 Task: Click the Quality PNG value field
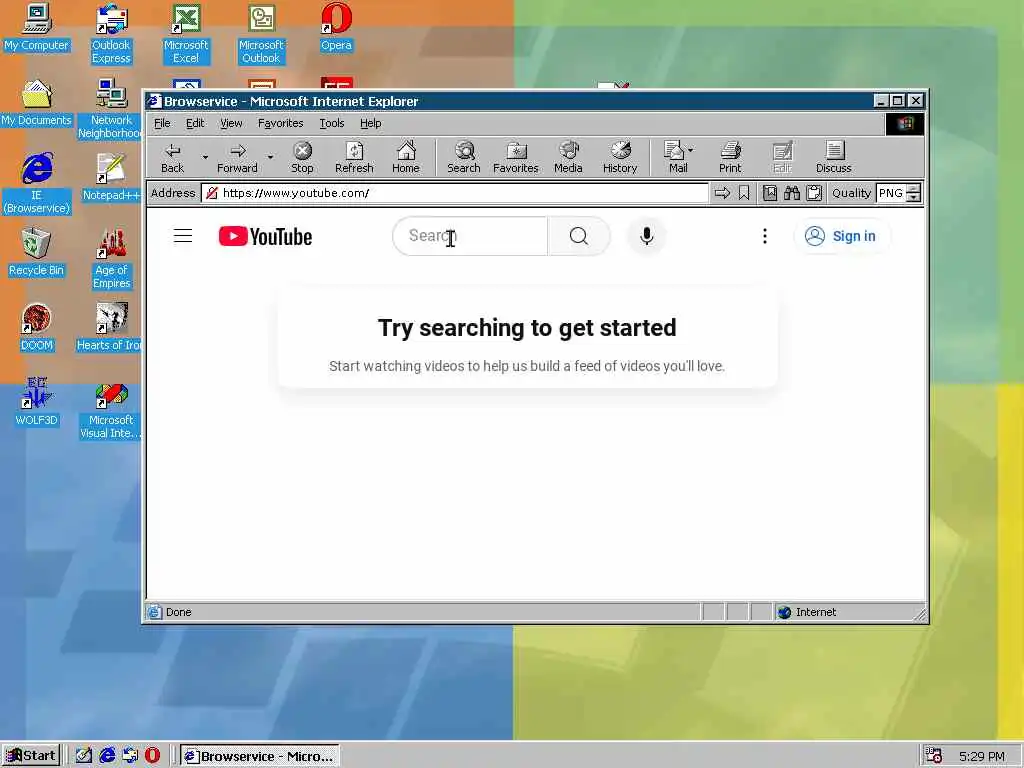[892, 193]
